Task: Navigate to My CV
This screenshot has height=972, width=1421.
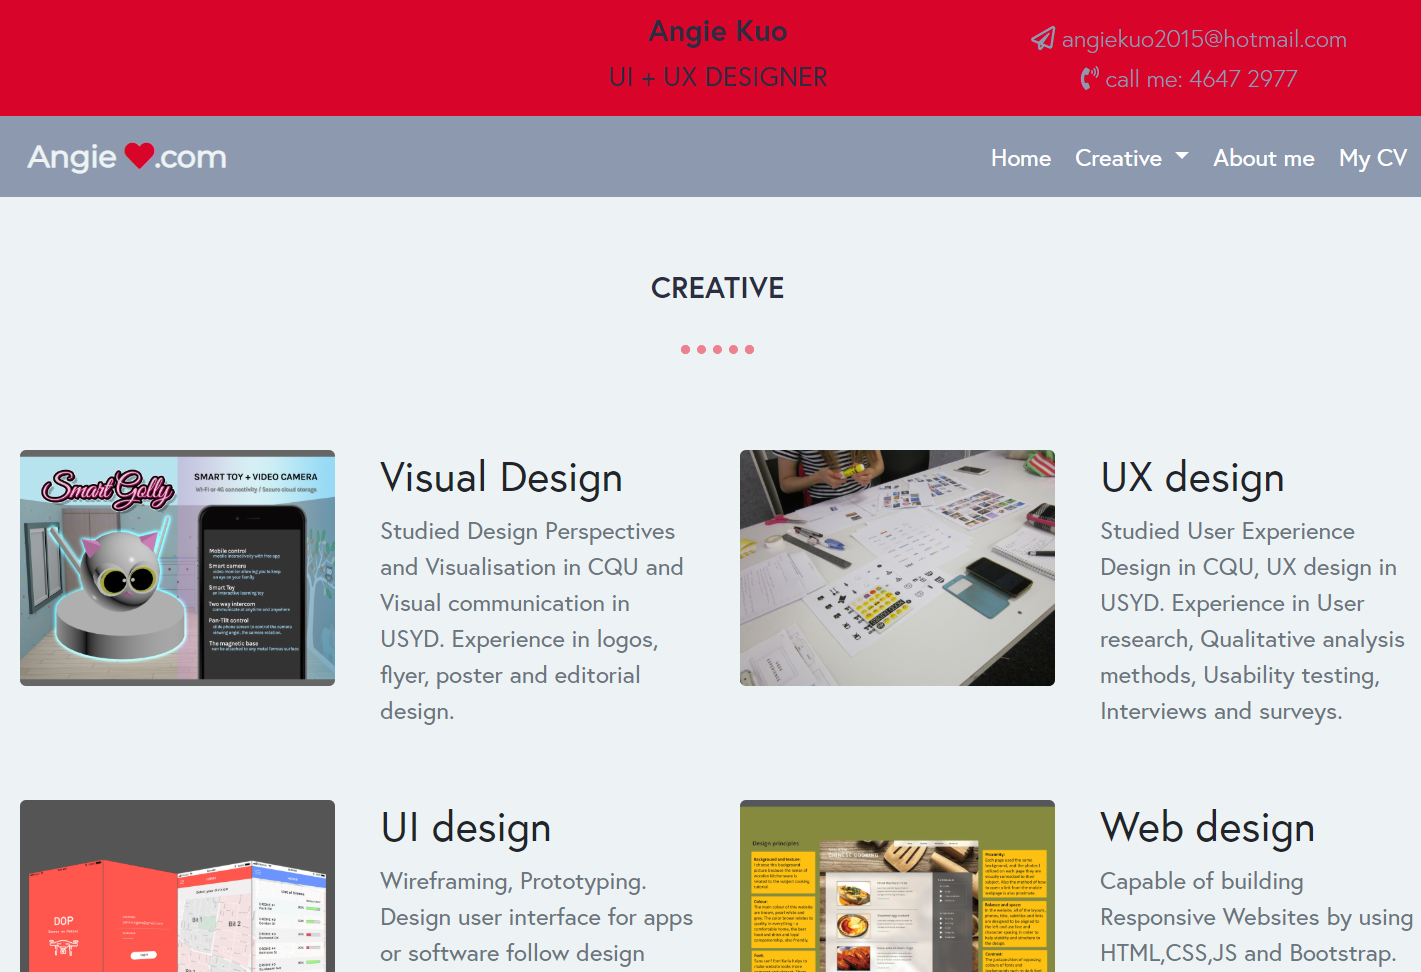Action: point(1372,158)
